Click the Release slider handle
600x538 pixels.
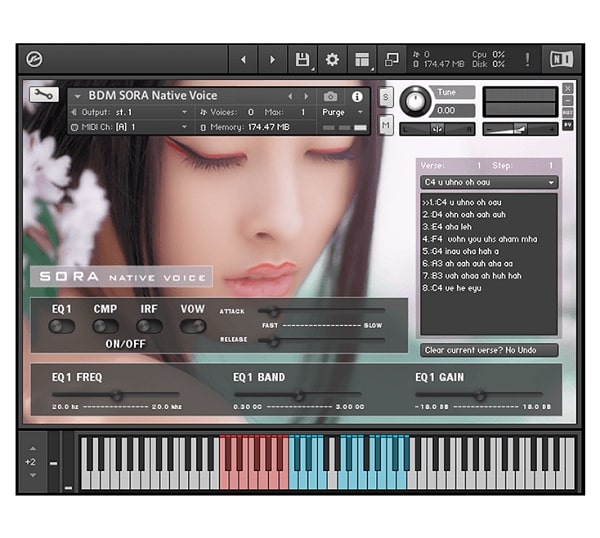pyautogui.click(x=273, y=341)
